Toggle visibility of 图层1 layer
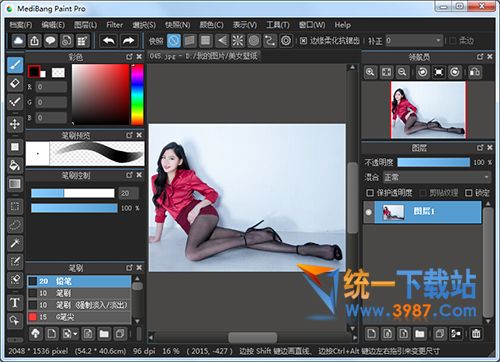This screenshot has height=362, width=500. click(x=369, y=212)
